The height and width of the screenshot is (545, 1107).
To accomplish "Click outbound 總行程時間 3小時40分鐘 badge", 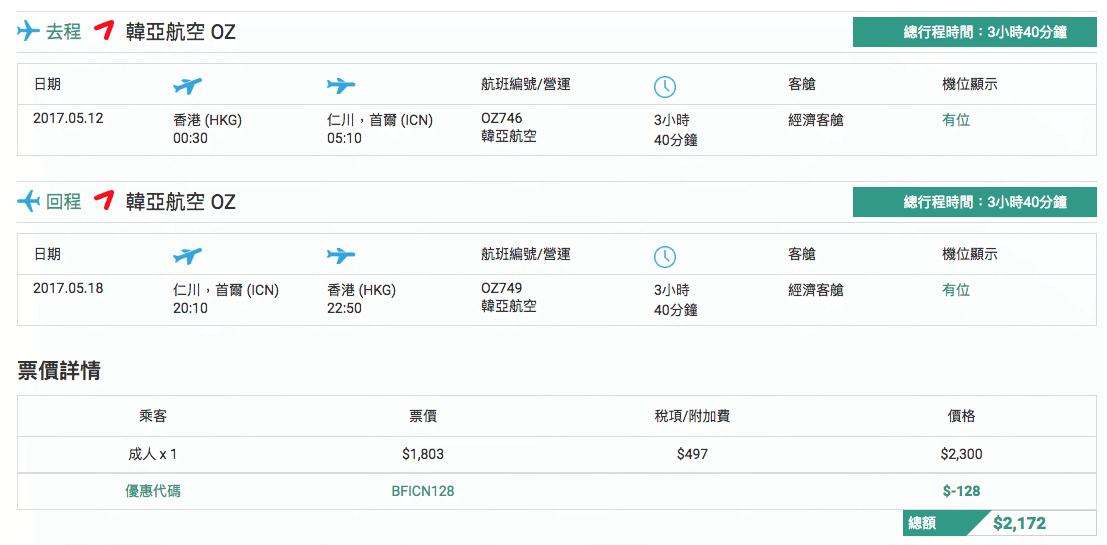I will [975, 32].
